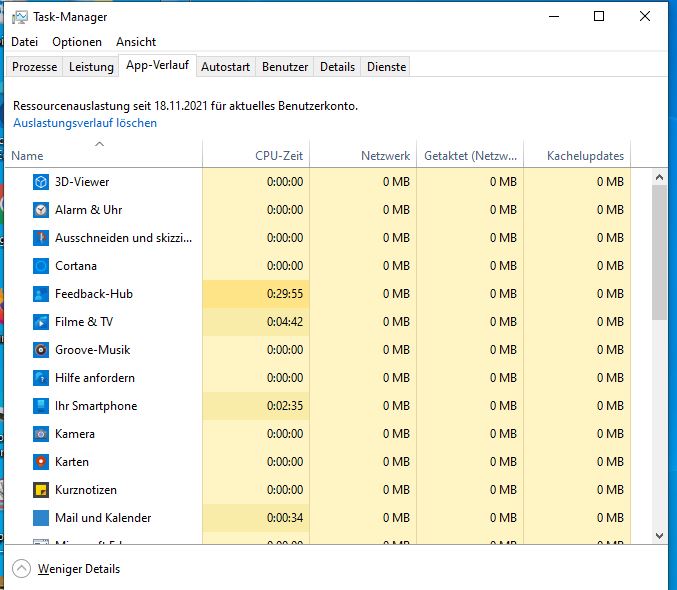
Task: Select the Cortana circle icon
Action: click(41, 266)
